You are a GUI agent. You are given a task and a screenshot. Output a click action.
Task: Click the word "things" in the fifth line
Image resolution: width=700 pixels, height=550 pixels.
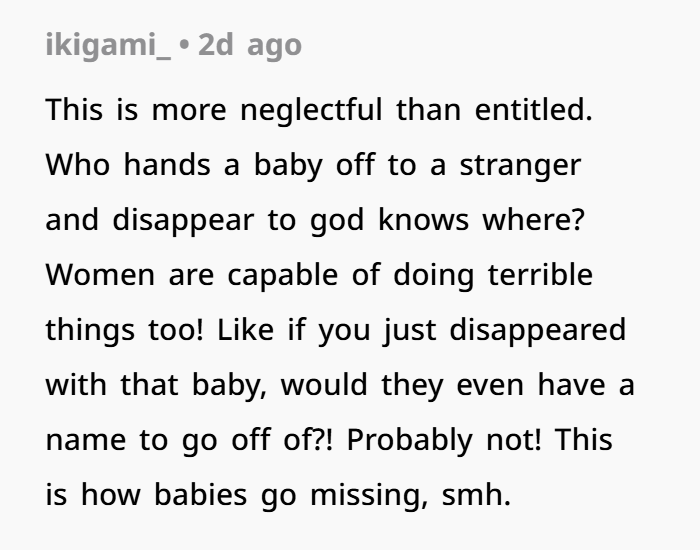click(x=85, y=330)
